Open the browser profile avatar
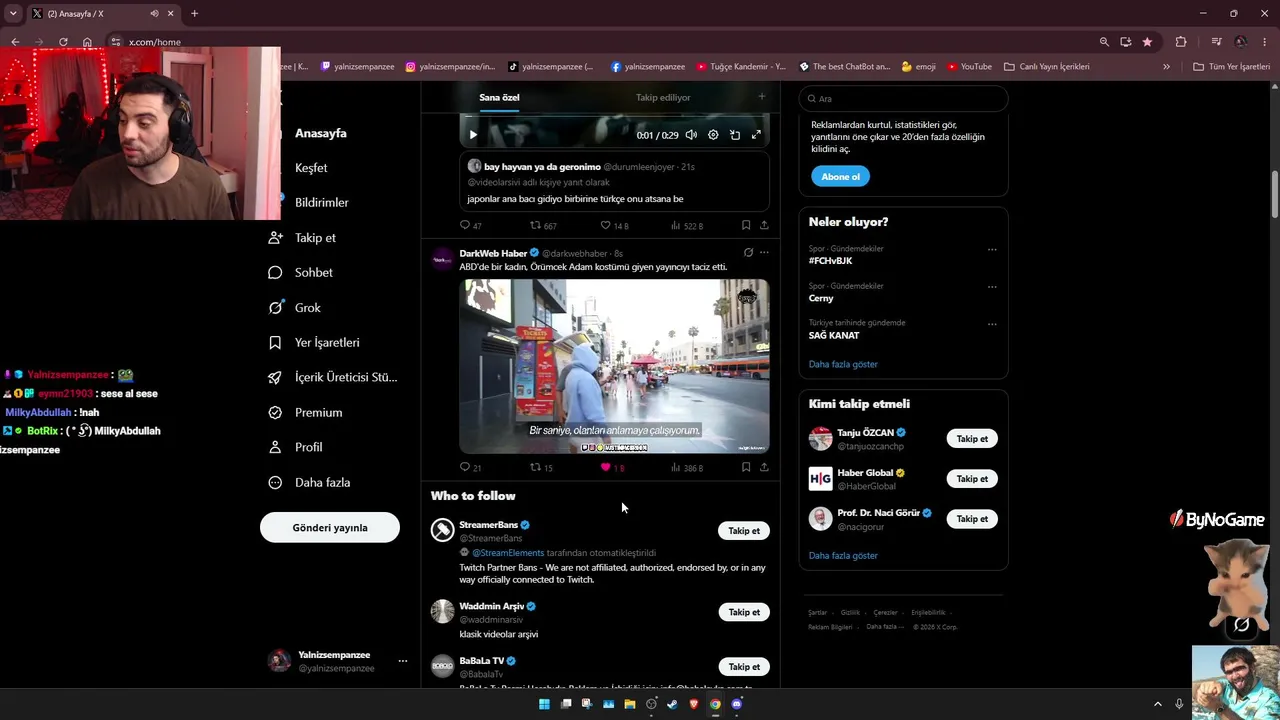The height and width of the screenshot is (720, 1280). [x=1241, y=42]
